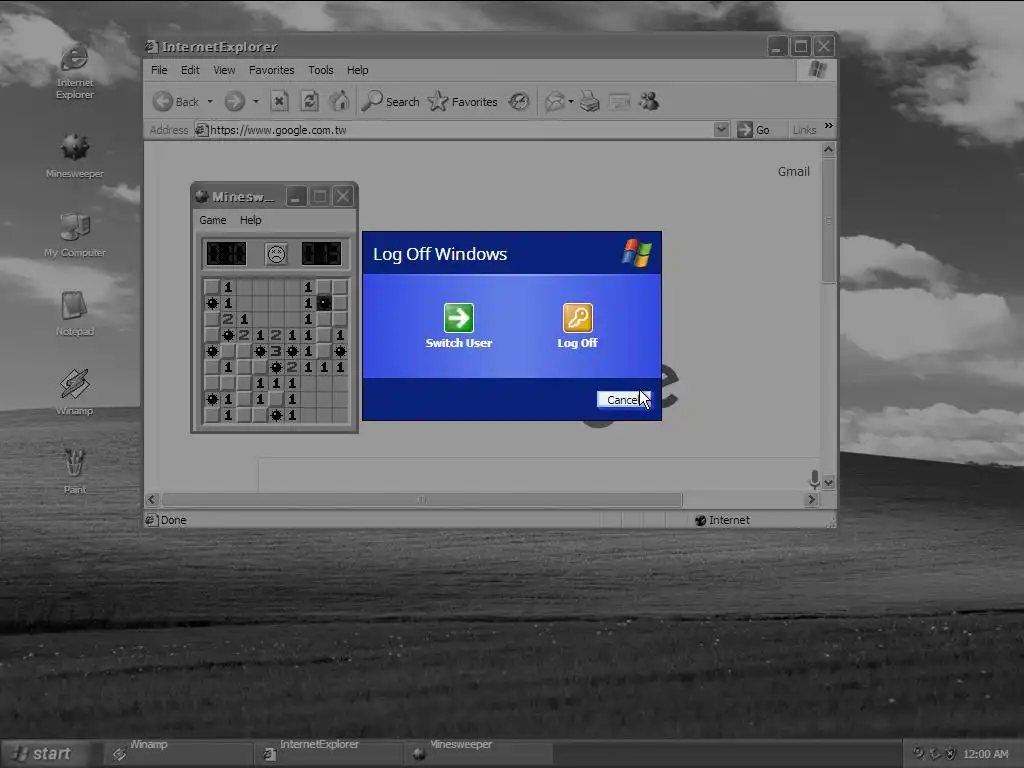The width and height of the screenshot is (1024, 768).
Task: Select the Paint desktop icon
Action: [x=74, y=472]
